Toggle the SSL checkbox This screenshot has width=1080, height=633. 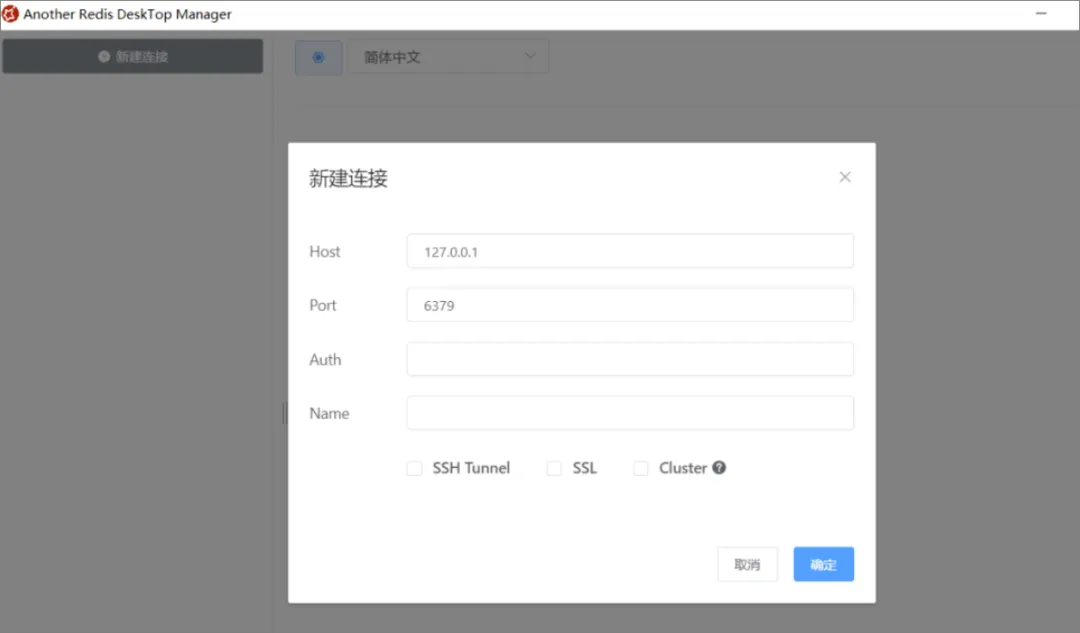(554, 468)
